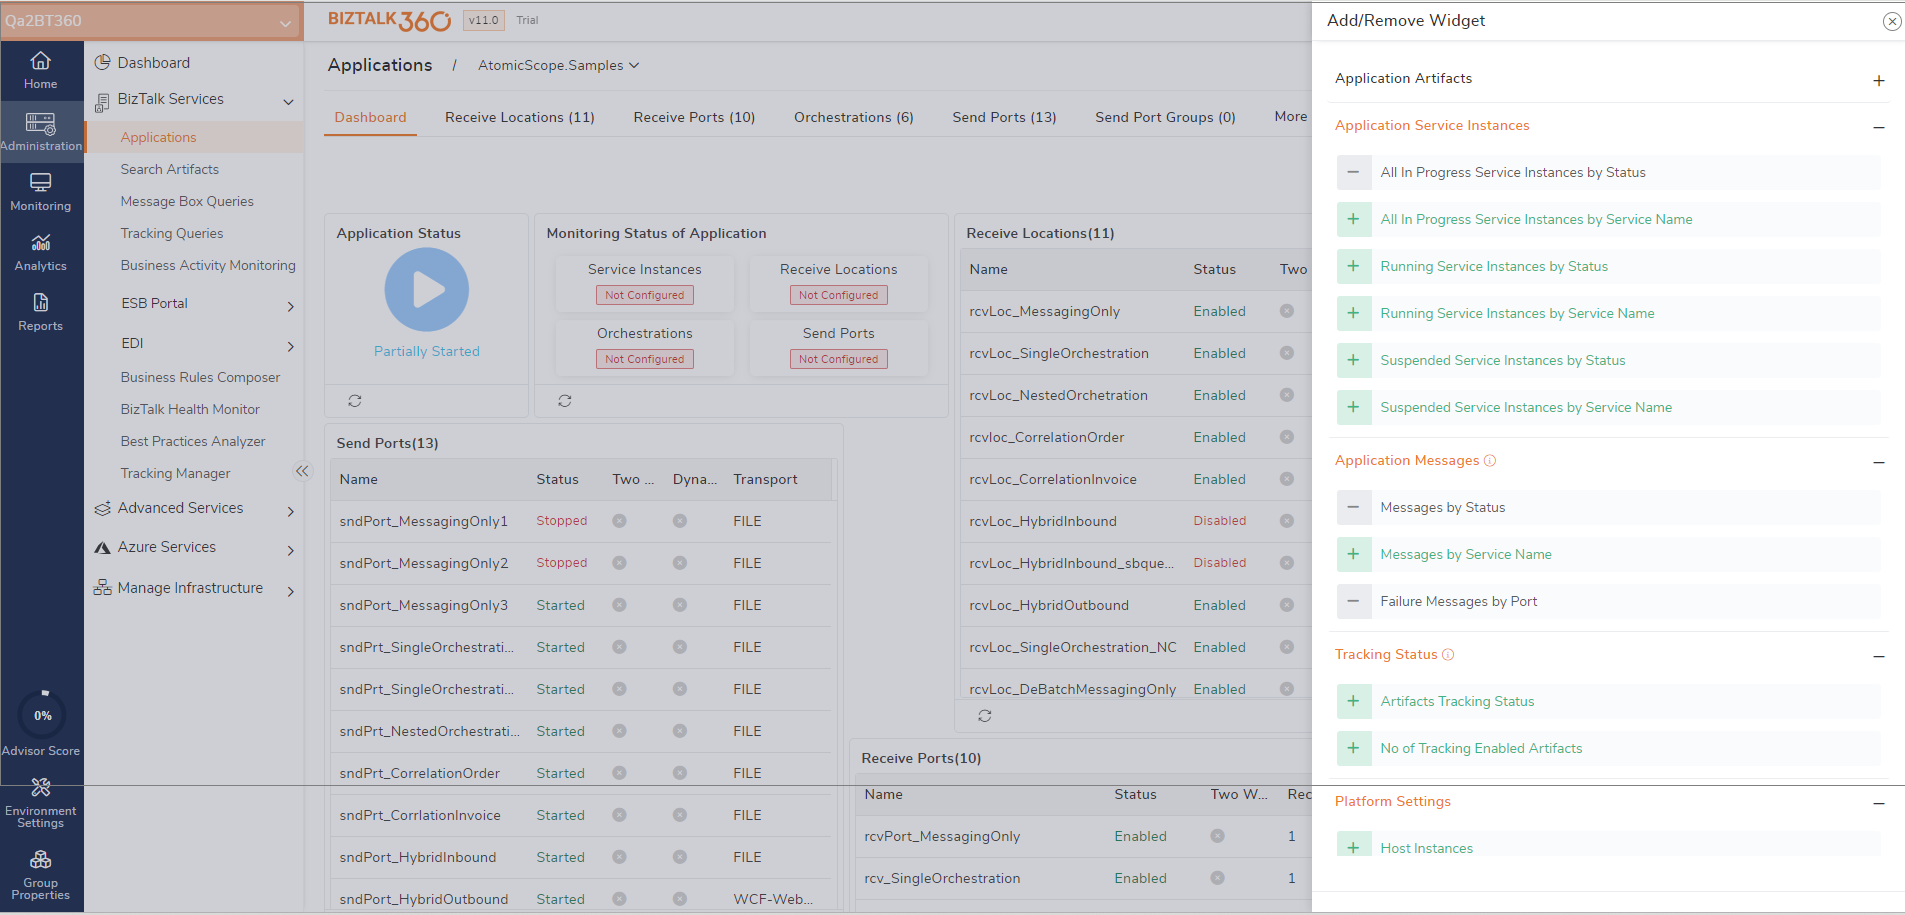Image resolution: width=1905 pixels, height=915 pixels.
Task: Open Tracking Manager
Action: (175, 473)
